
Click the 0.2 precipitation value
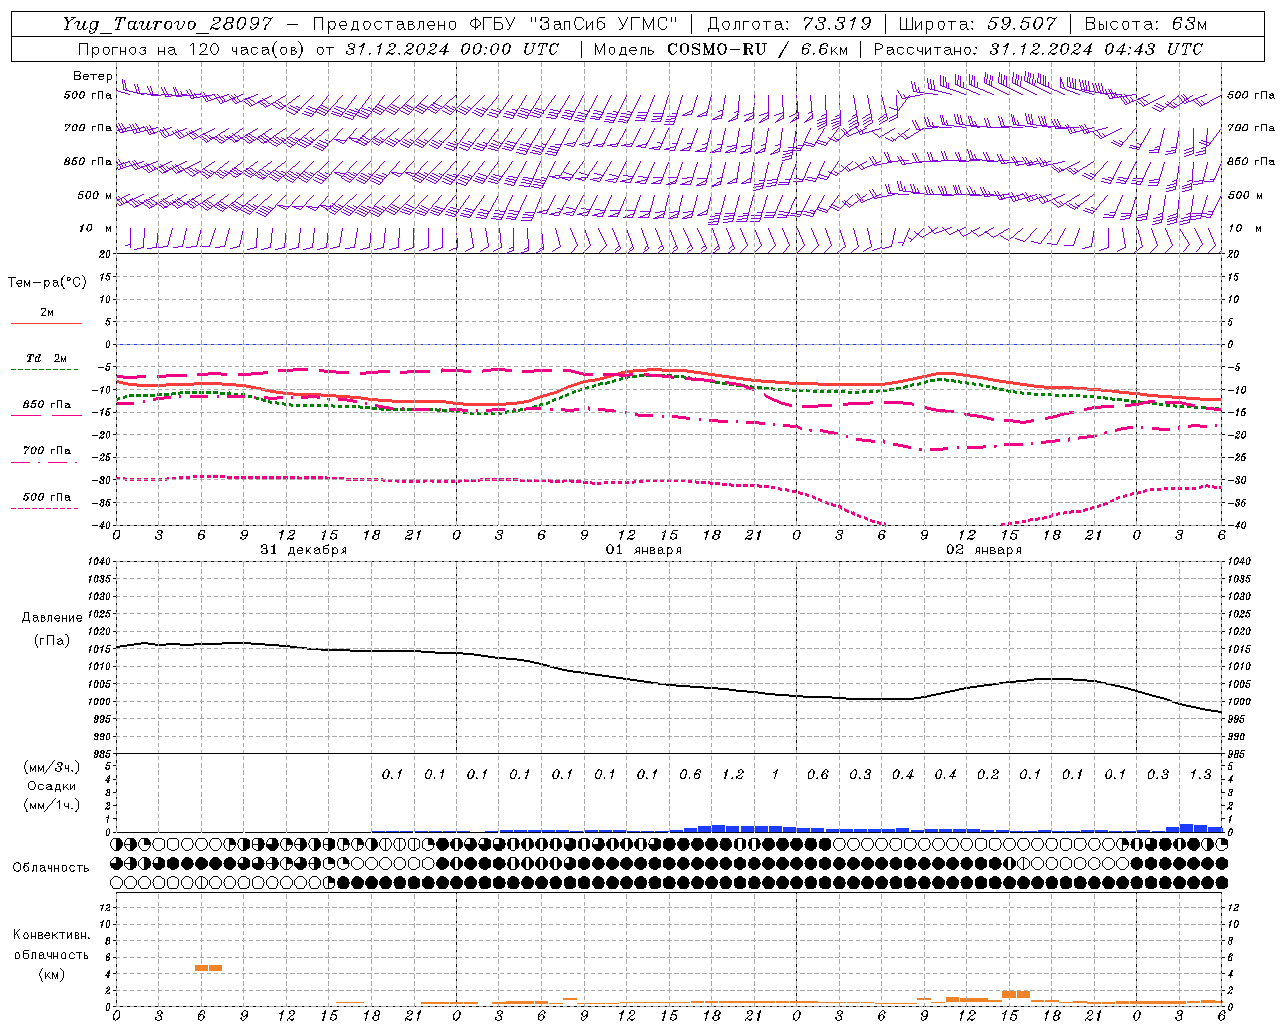point(988,775)
